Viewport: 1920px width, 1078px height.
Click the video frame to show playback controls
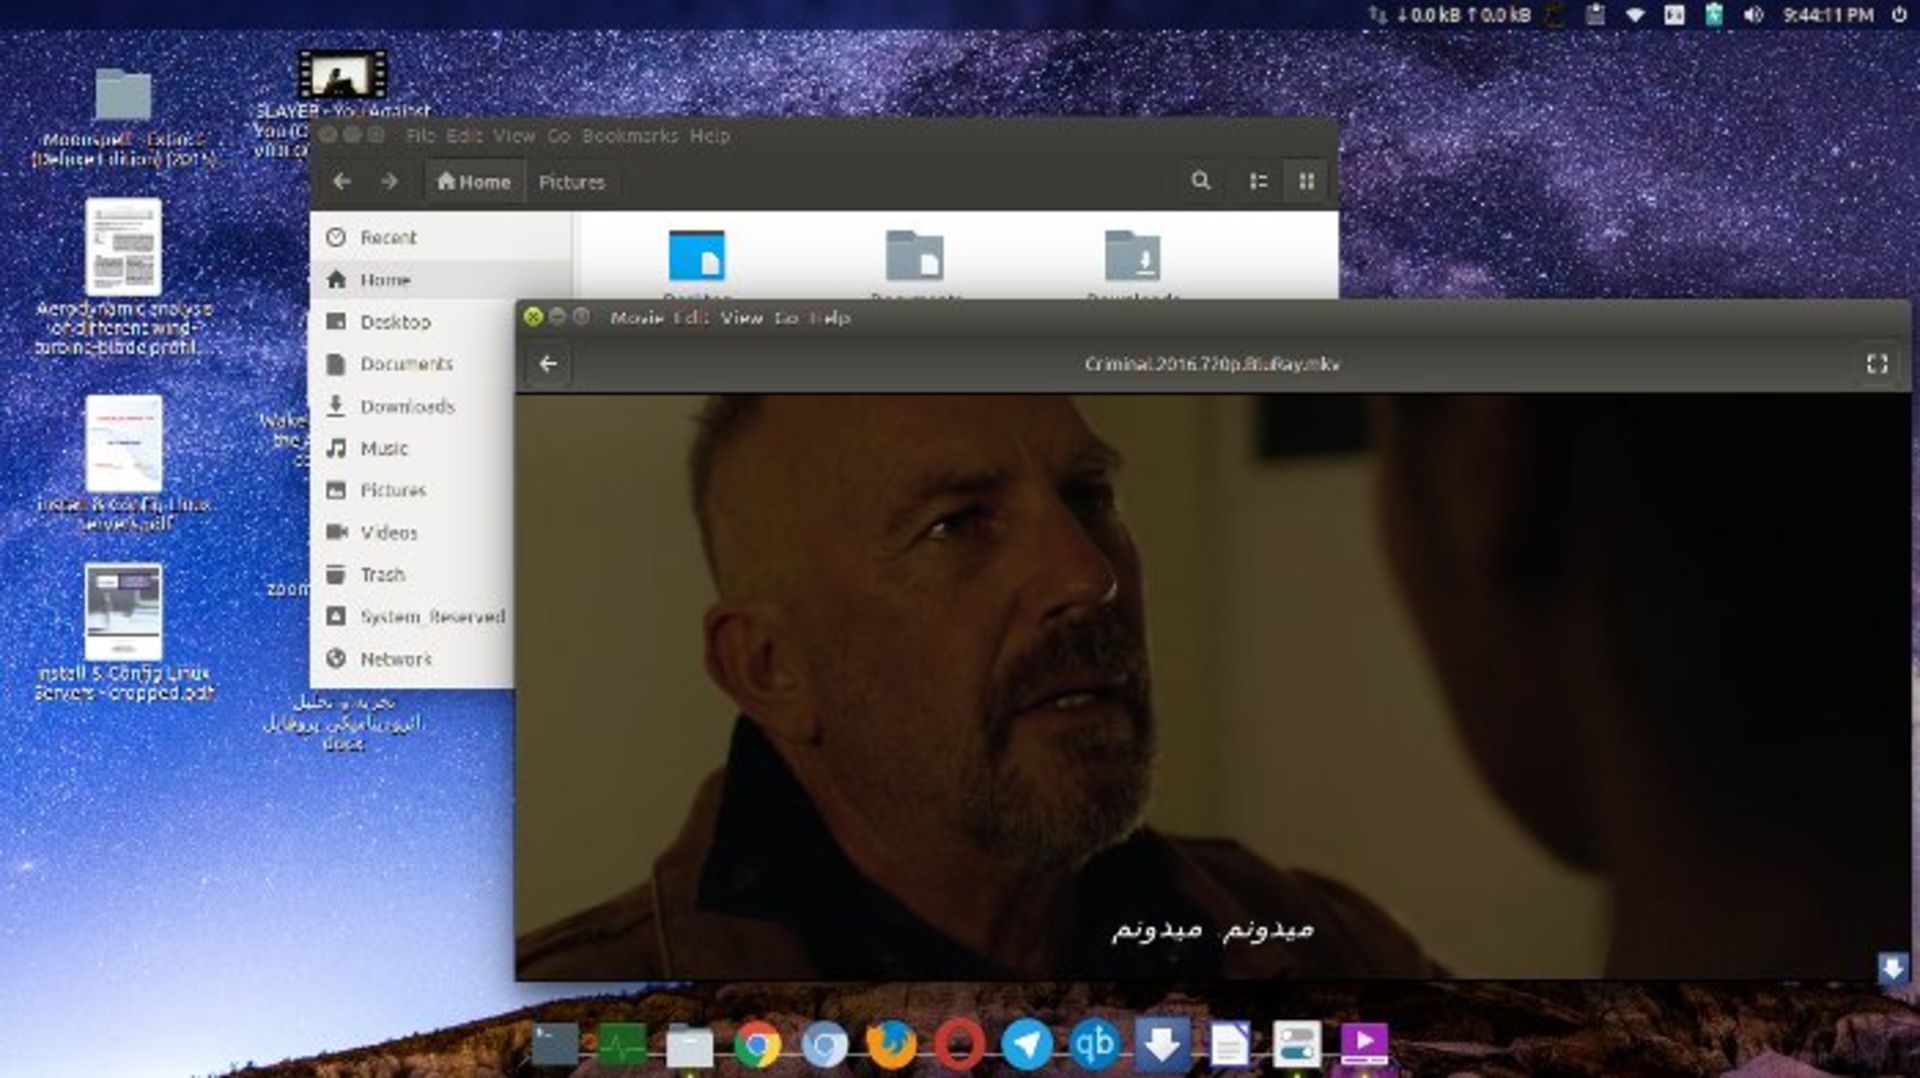pos(1212,686)
